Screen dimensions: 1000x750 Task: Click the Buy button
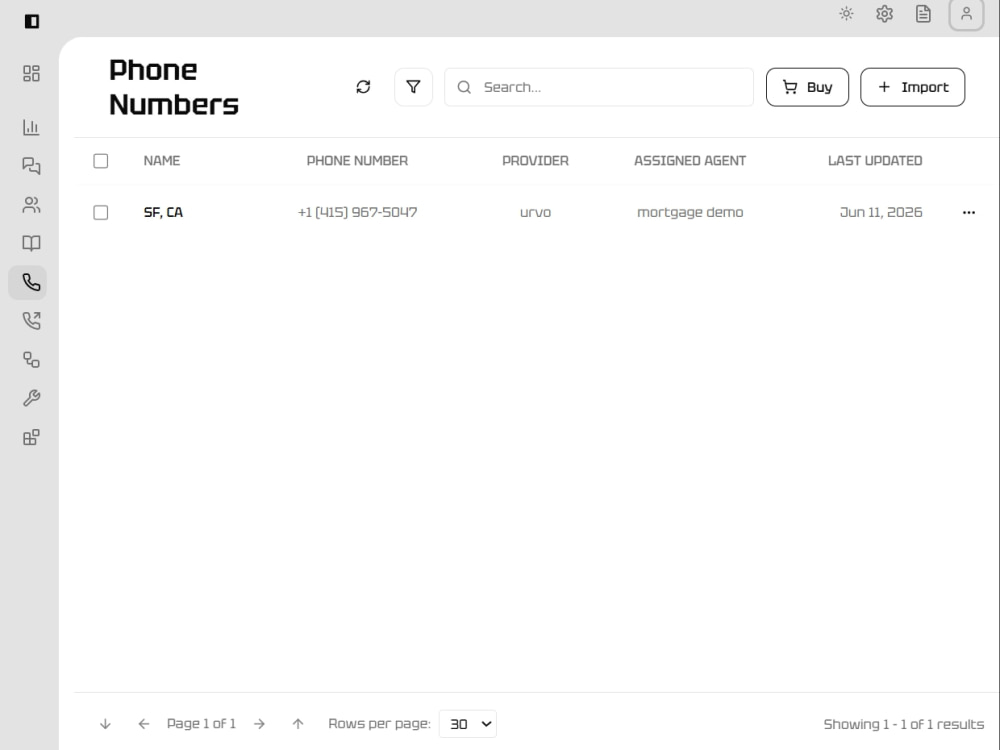click(807, 87)
